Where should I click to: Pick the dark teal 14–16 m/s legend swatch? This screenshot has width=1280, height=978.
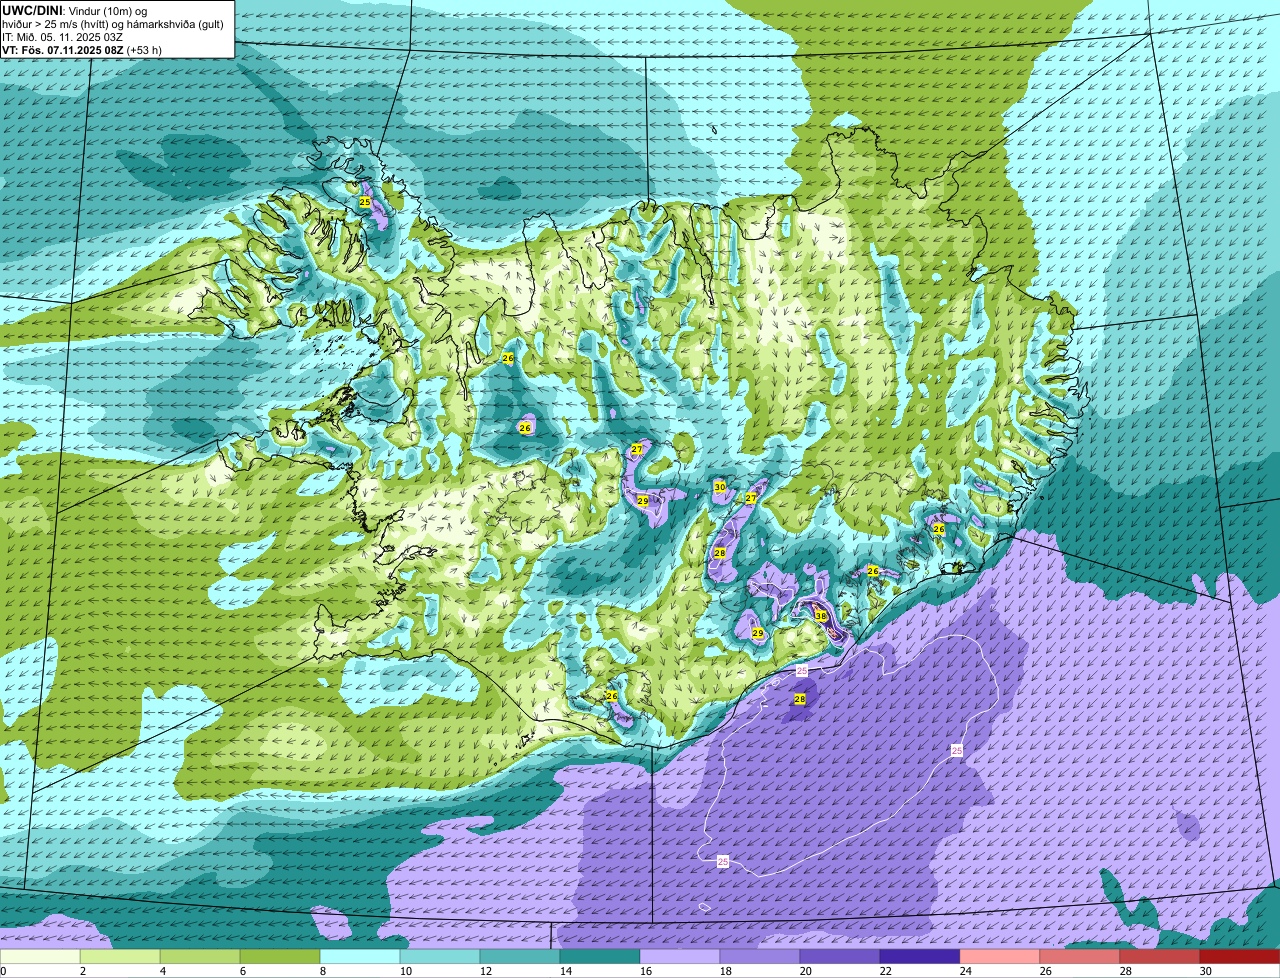(x=600, y=957)
